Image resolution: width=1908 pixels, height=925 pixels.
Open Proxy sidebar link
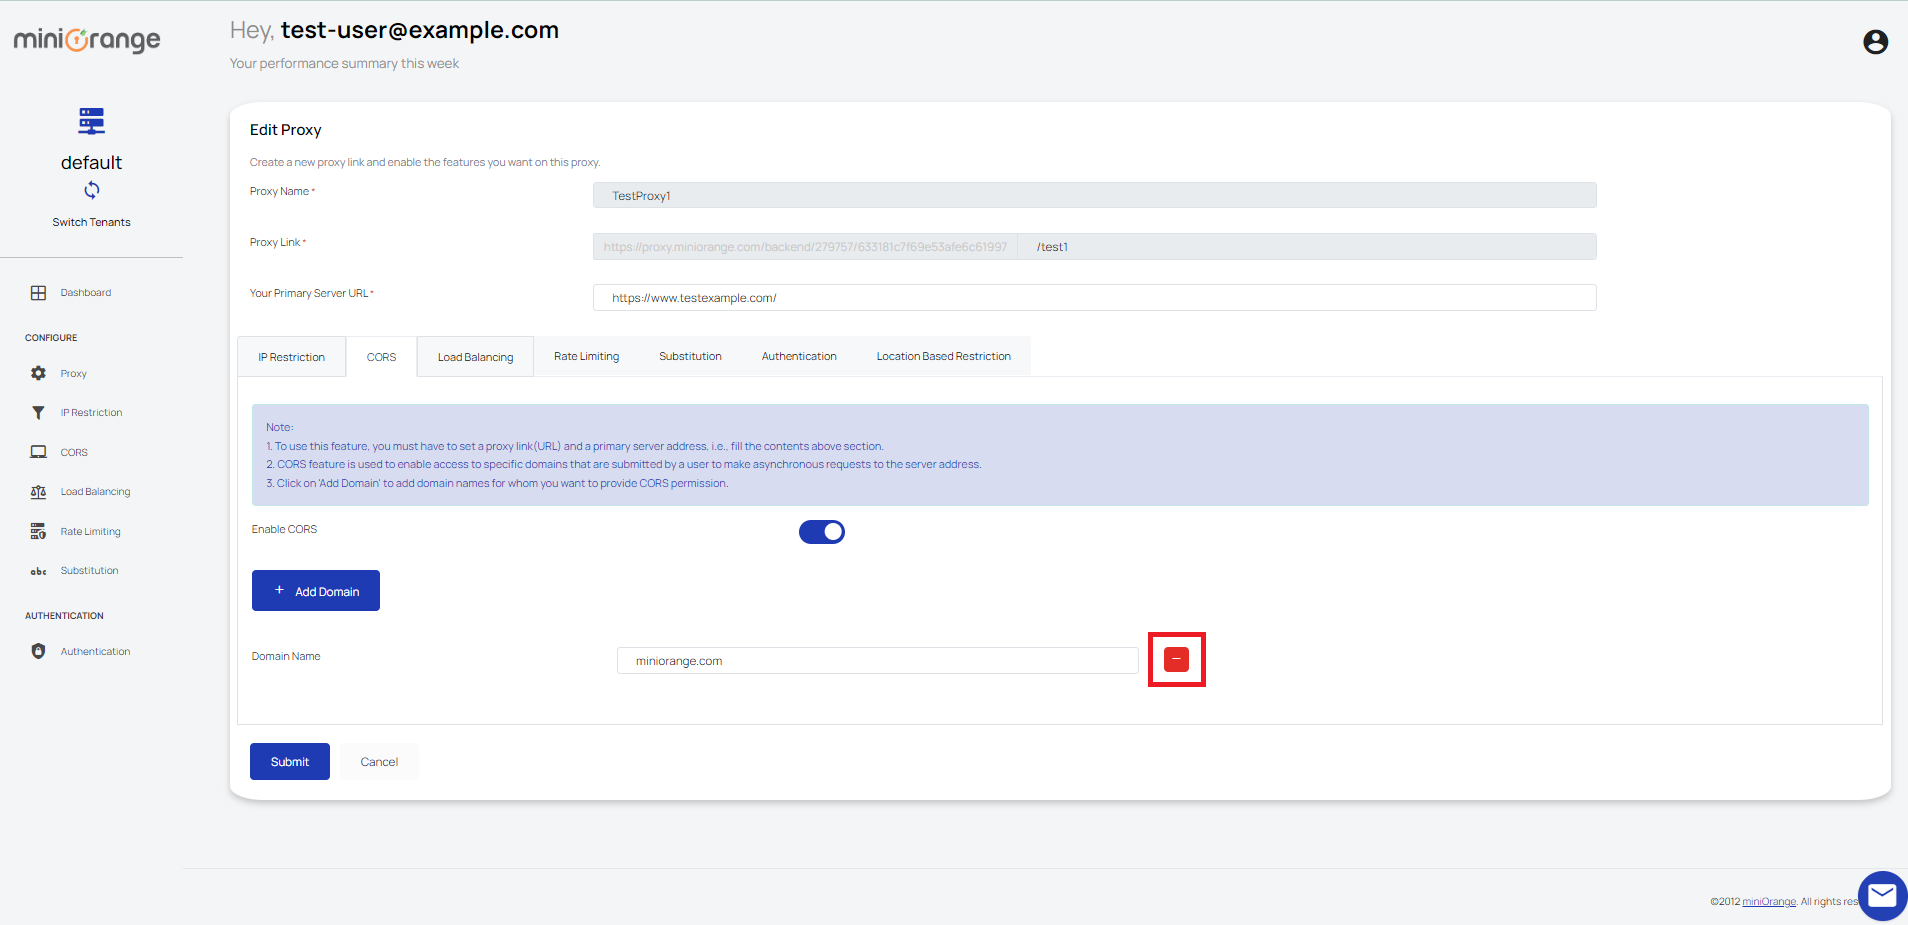pos(73,374)
